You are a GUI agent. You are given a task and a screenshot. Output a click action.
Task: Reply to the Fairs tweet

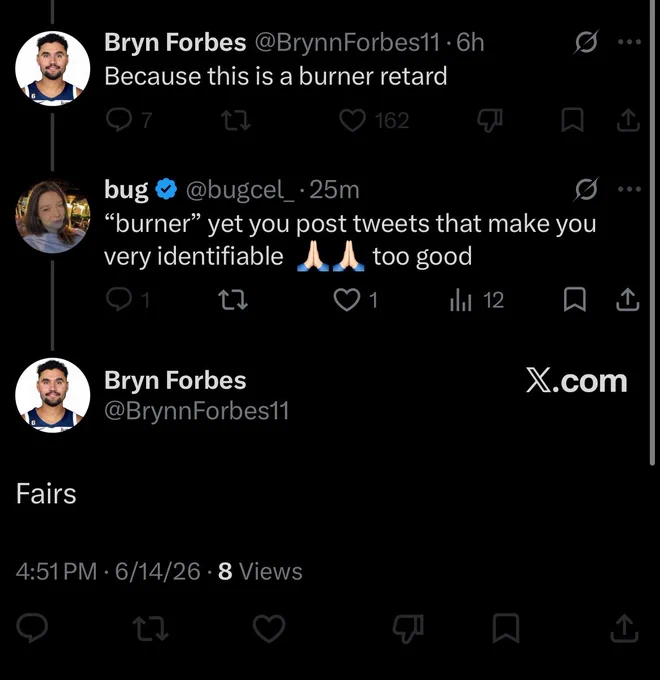pyautogui.click(x=32, y=628)
